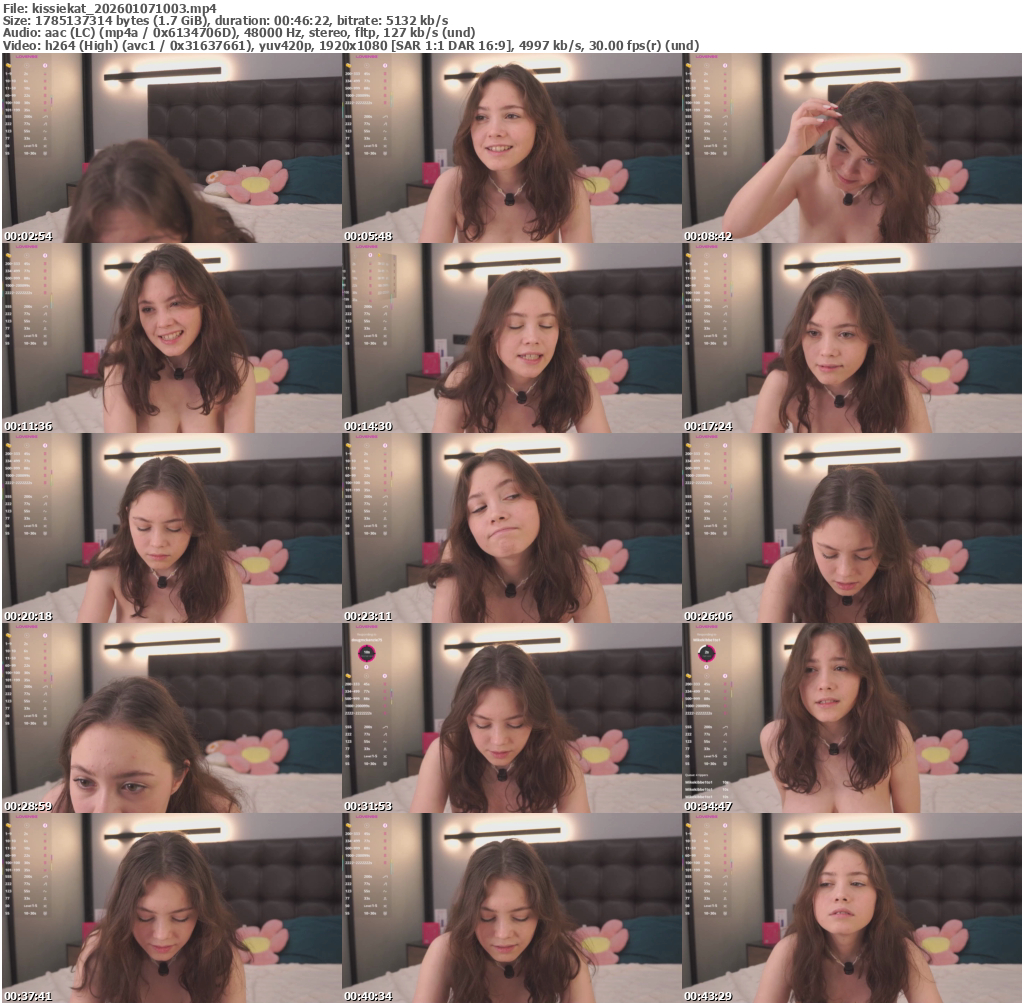Open the frame at 00:14:30
1024x1003 pixels.
click(511, 338)
